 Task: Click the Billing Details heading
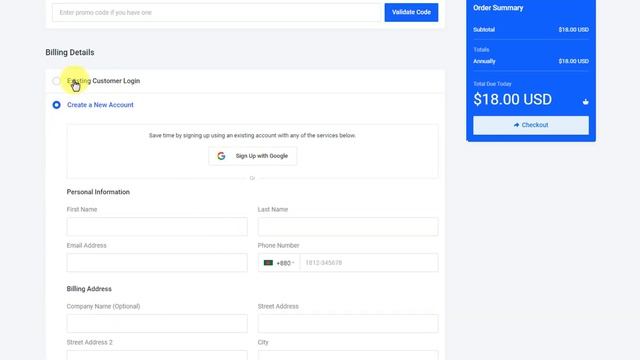tap(70, 52)
